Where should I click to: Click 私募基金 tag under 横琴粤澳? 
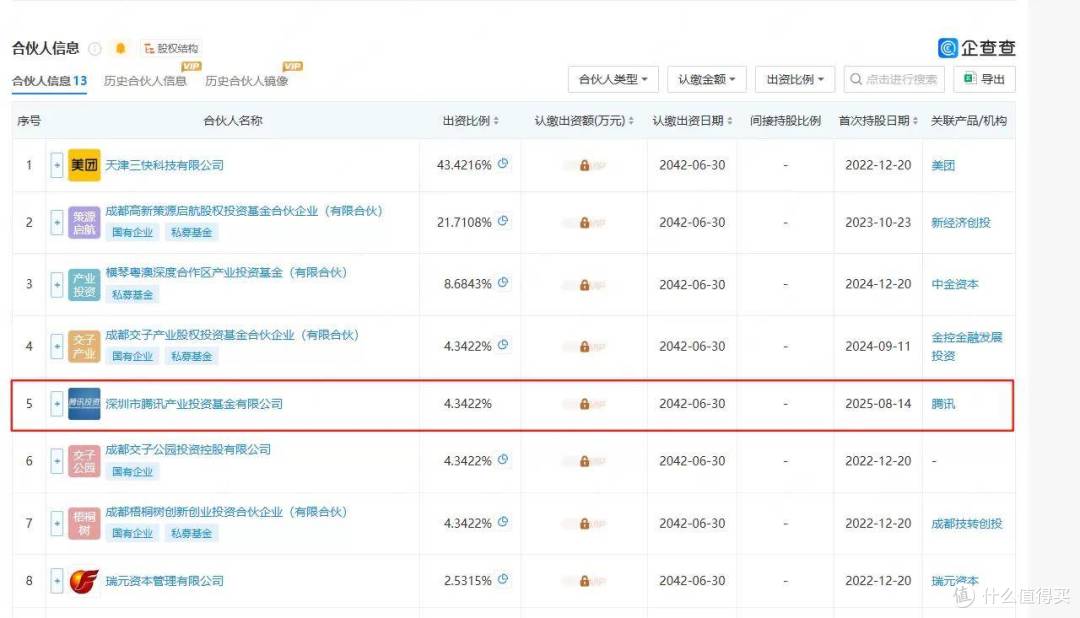tap(132, 294)
